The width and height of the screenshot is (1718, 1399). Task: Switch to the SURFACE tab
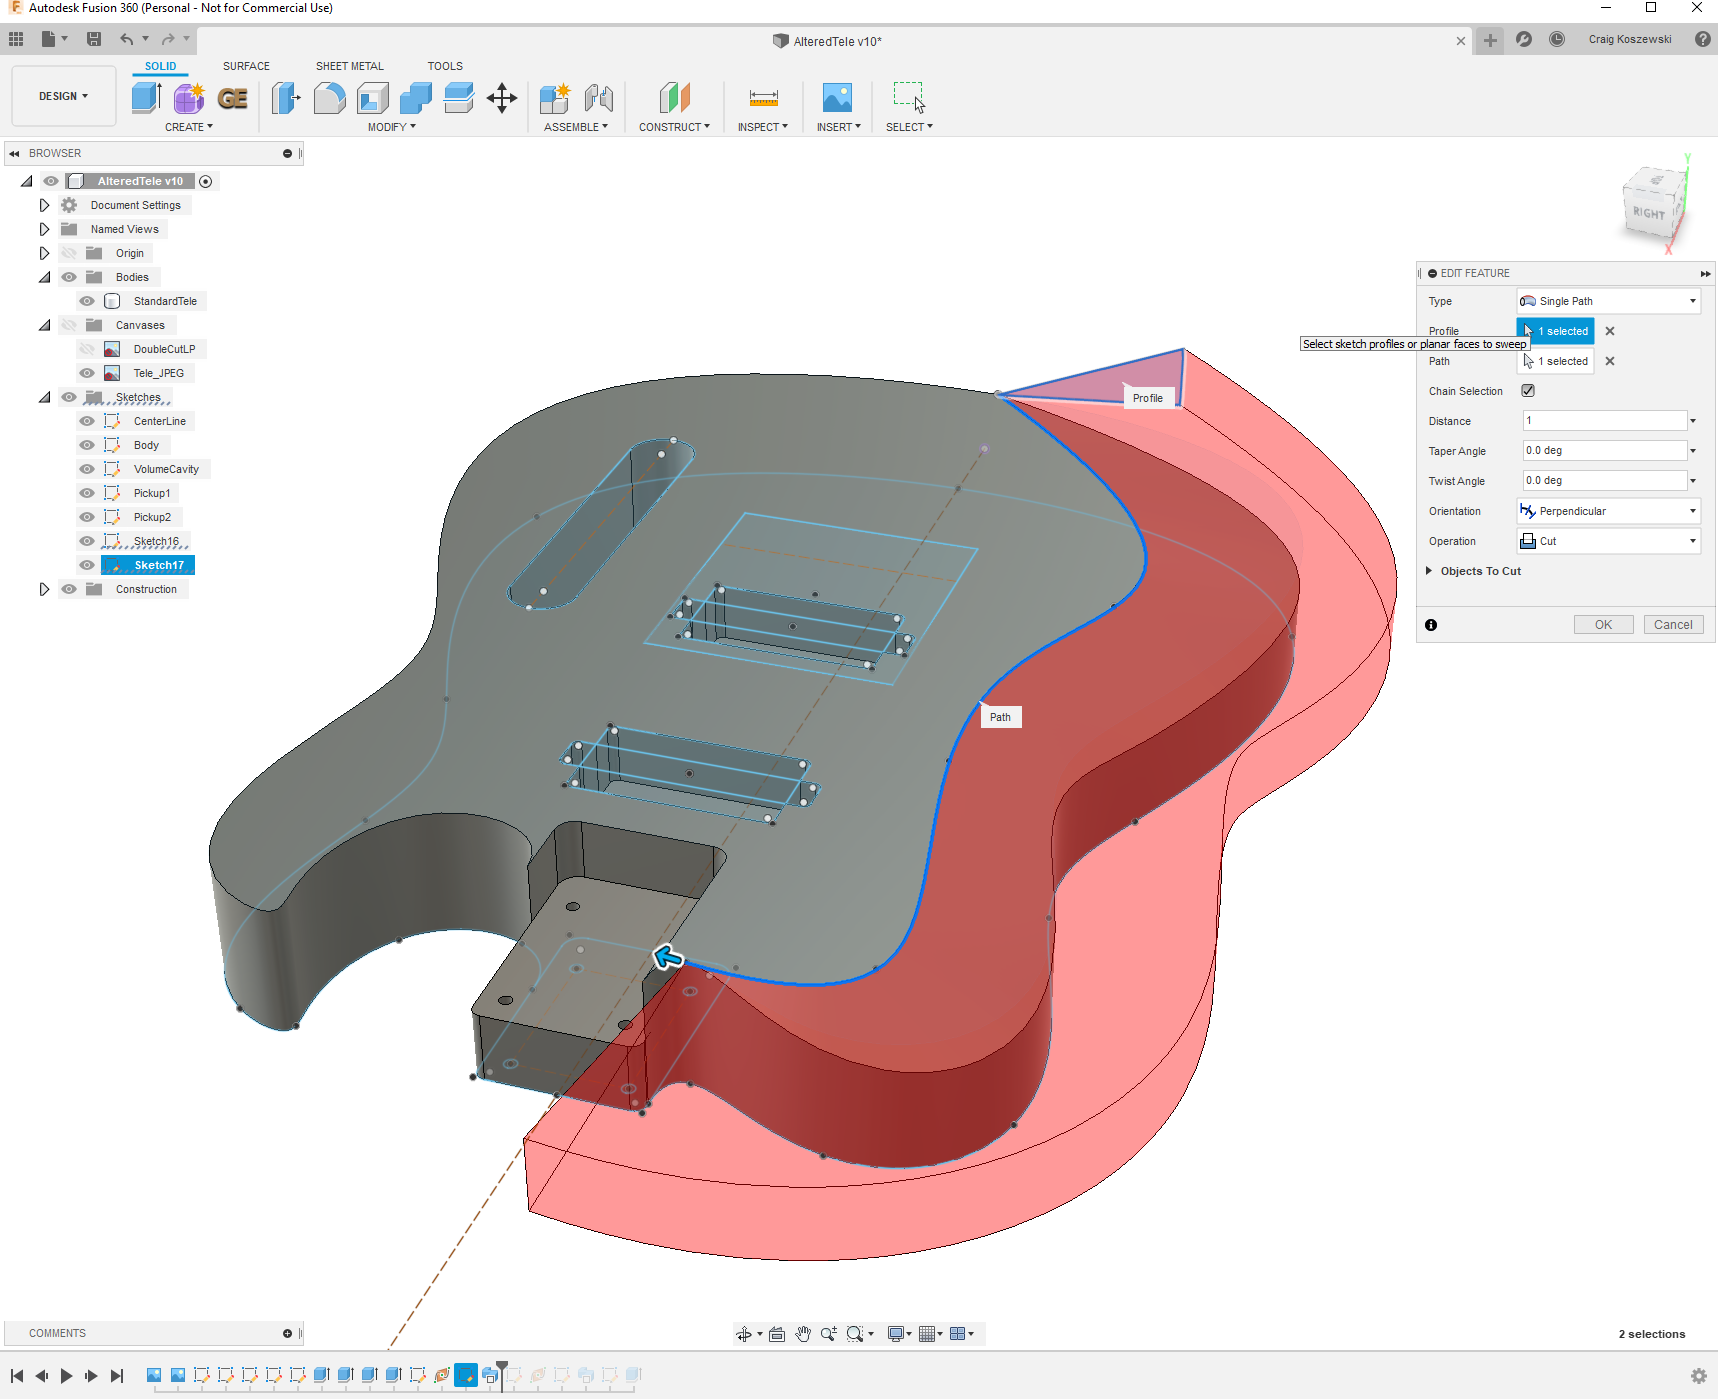coord(246,66)
